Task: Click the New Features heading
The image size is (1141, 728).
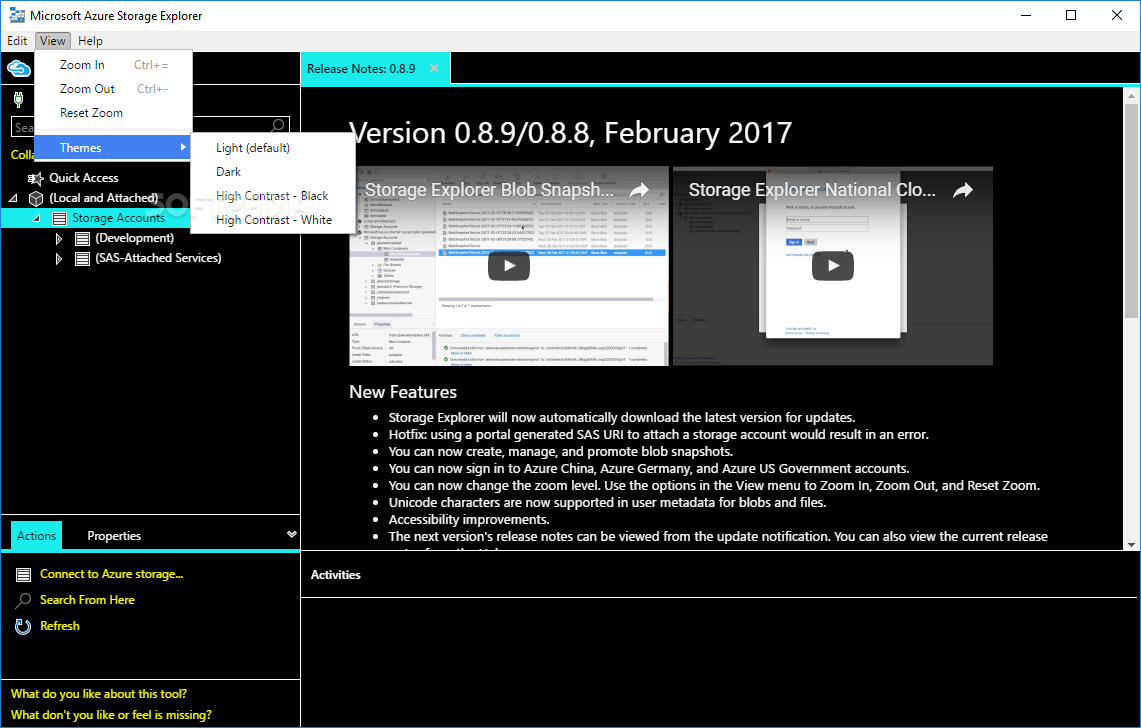Action: 403,392
